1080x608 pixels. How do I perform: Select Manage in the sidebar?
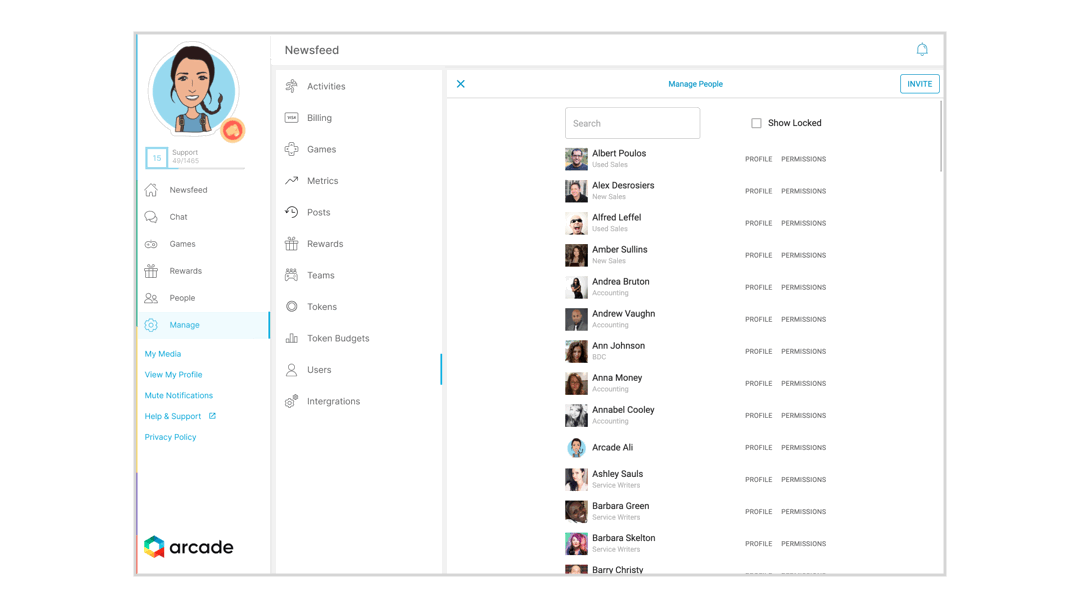pyautogui.click(x=203, y=325)
